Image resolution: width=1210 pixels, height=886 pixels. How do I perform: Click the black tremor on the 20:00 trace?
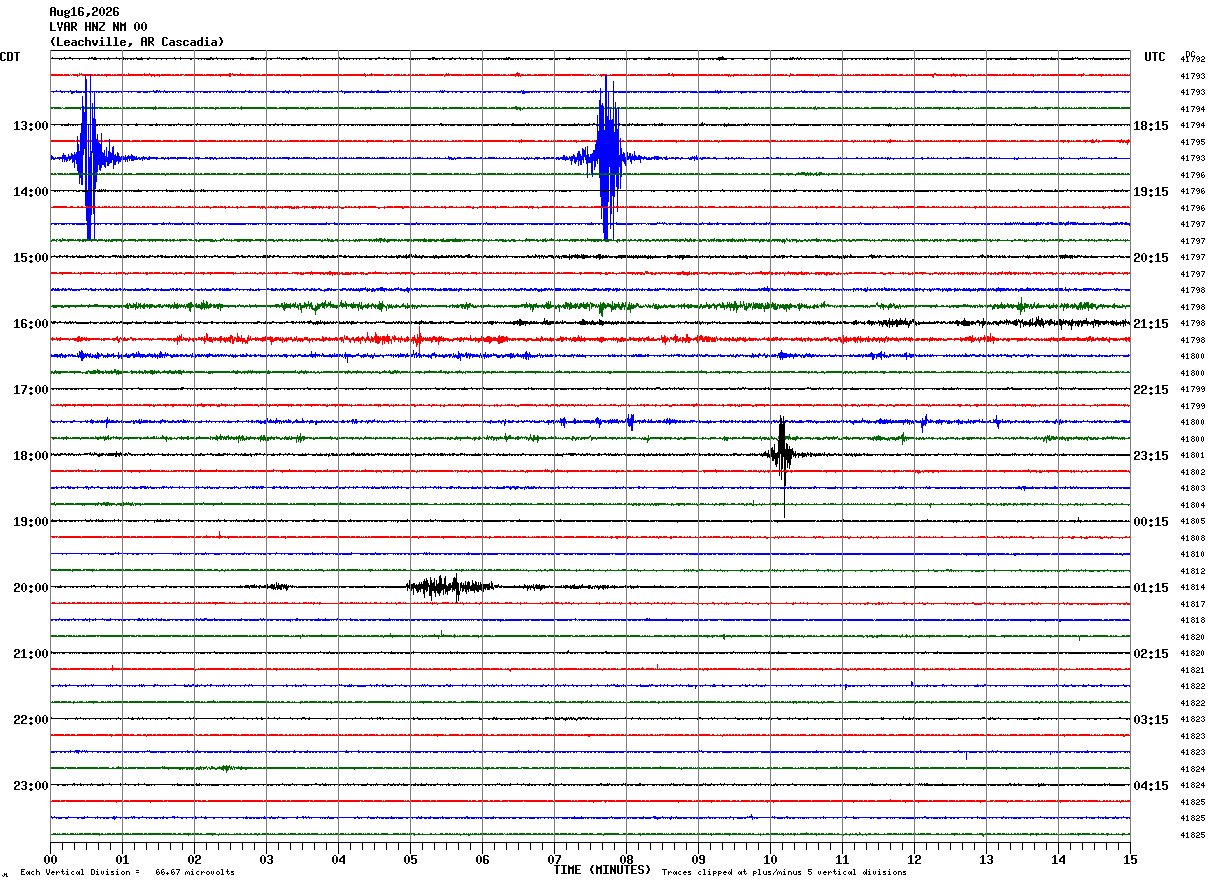450,586
